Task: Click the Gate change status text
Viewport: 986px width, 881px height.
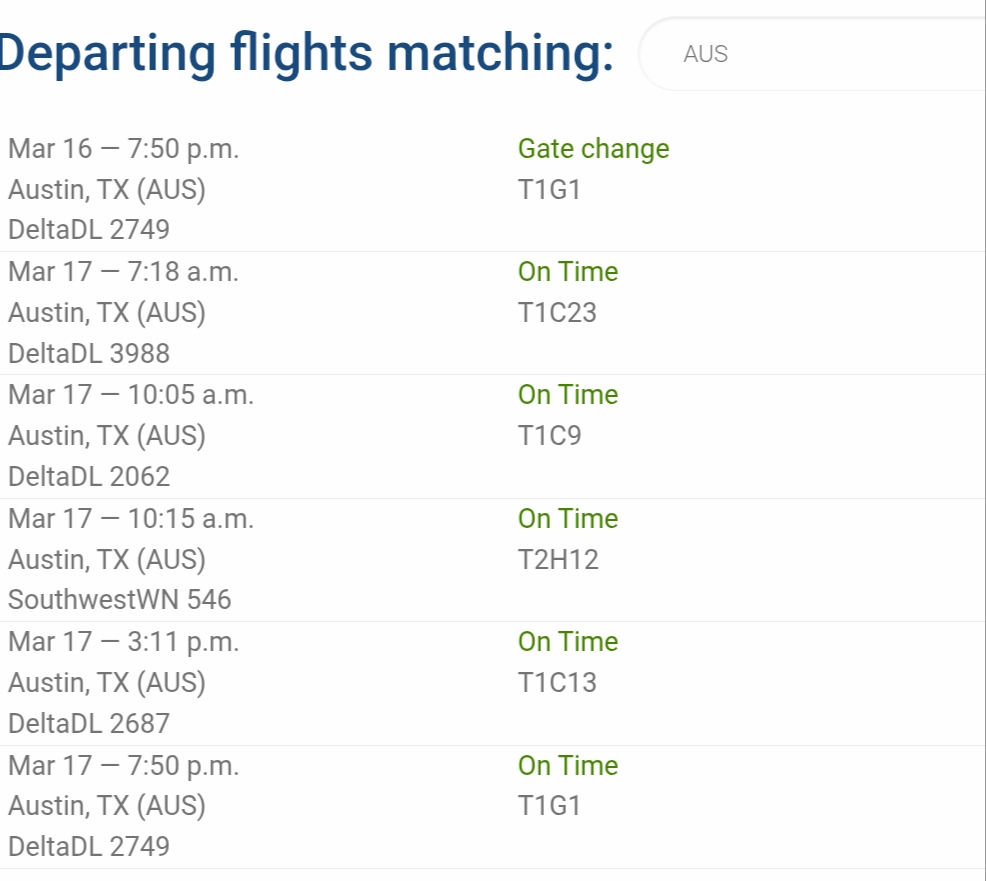Action: pos(593,149)
